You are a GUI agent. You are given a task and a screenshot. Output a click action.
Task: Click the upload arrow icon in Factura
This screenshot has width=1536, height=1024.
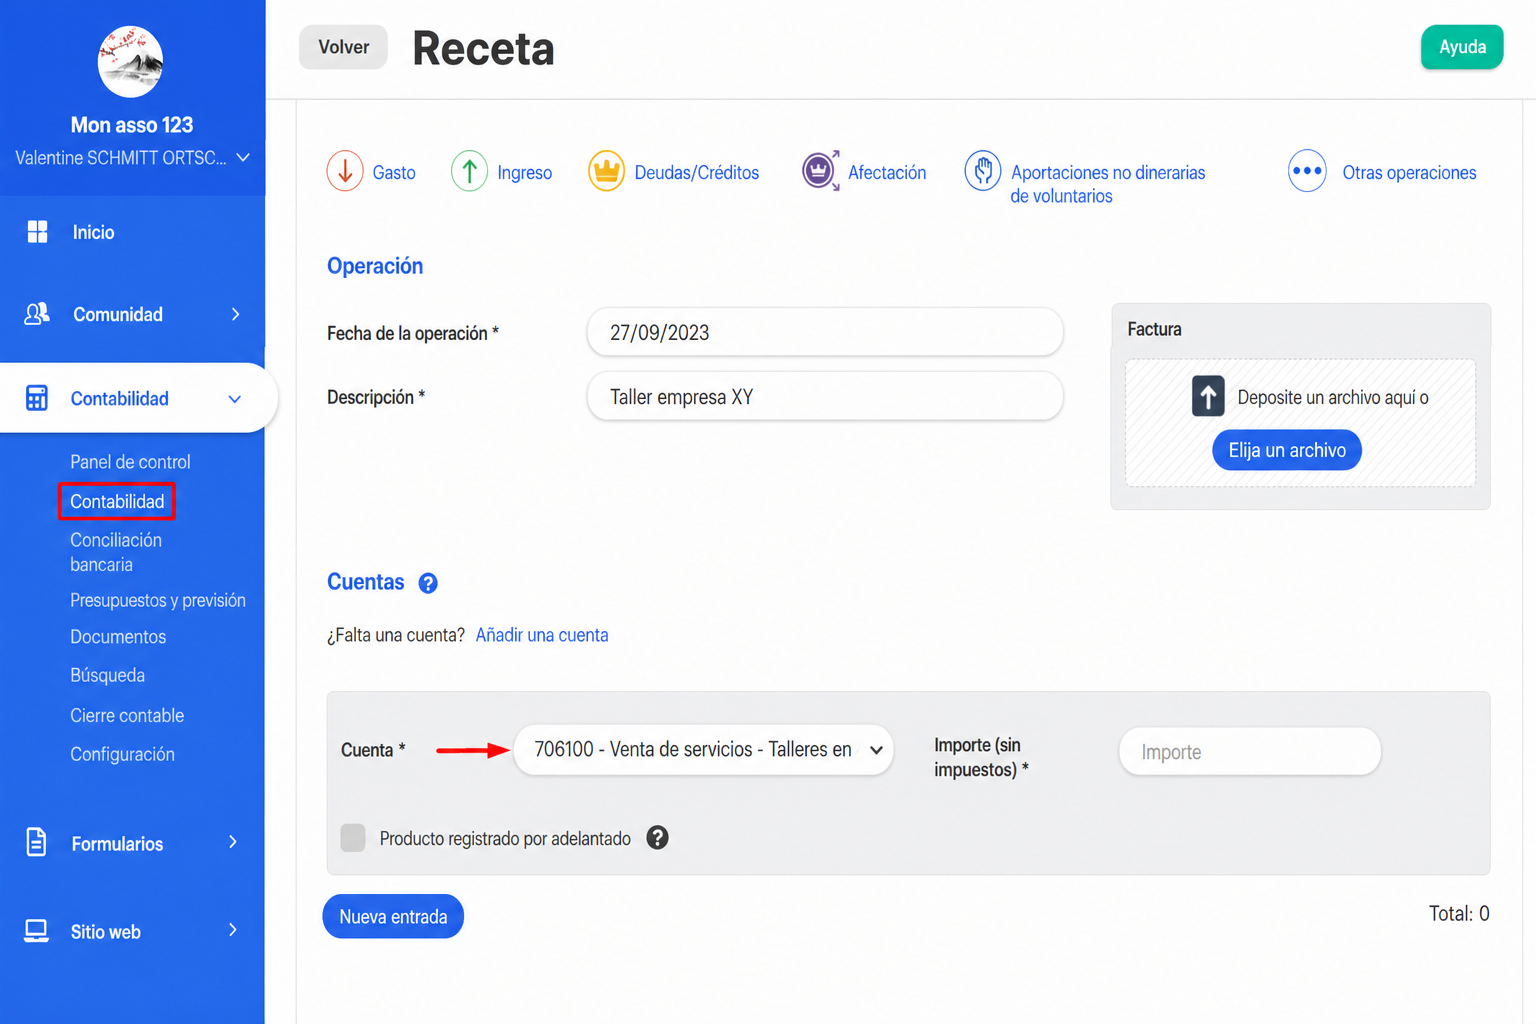click(x=1208, y=396)
